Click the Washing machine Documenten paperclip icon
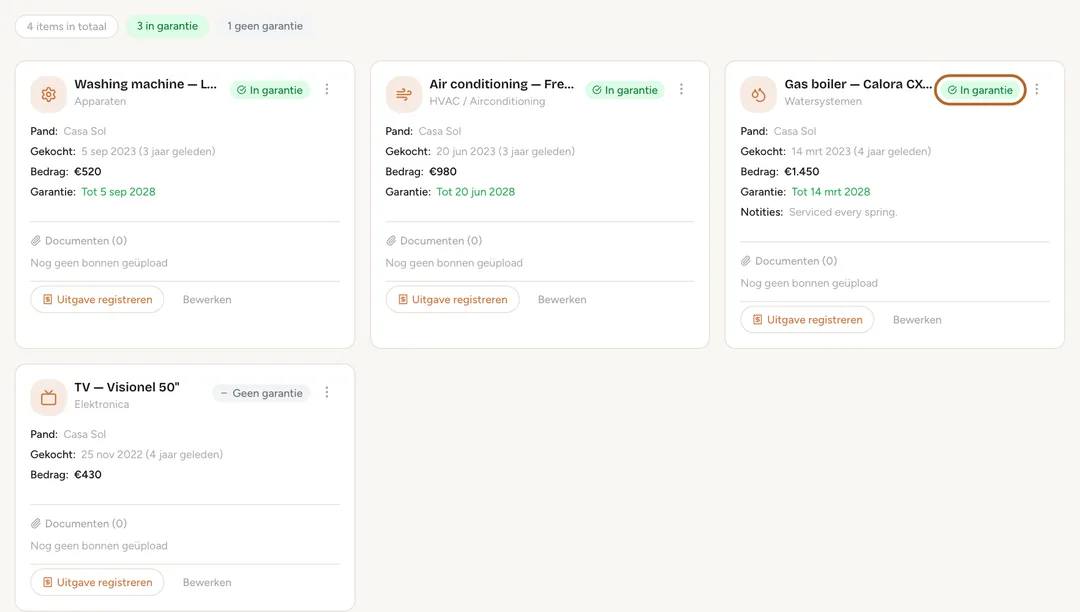 pos(36,241)
